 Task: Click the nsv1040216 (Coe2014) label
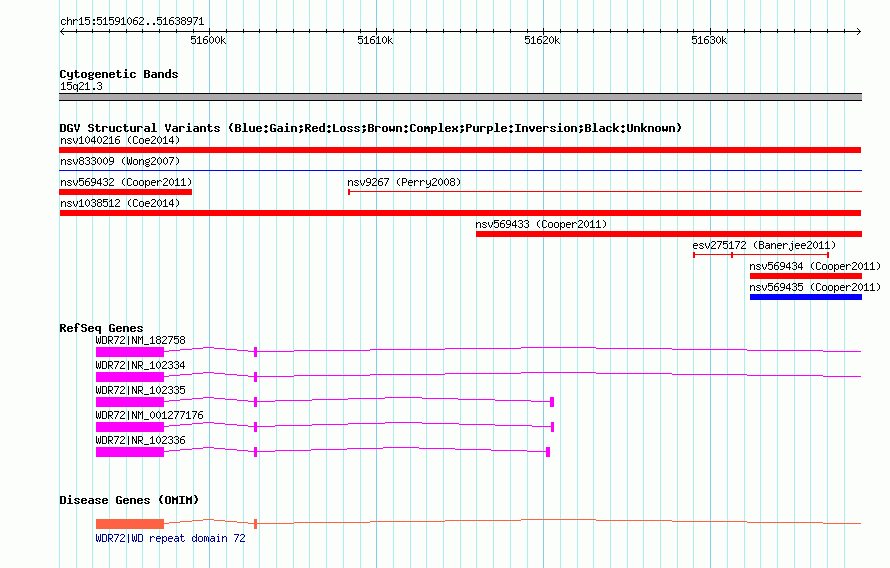(x=120, y=140)
